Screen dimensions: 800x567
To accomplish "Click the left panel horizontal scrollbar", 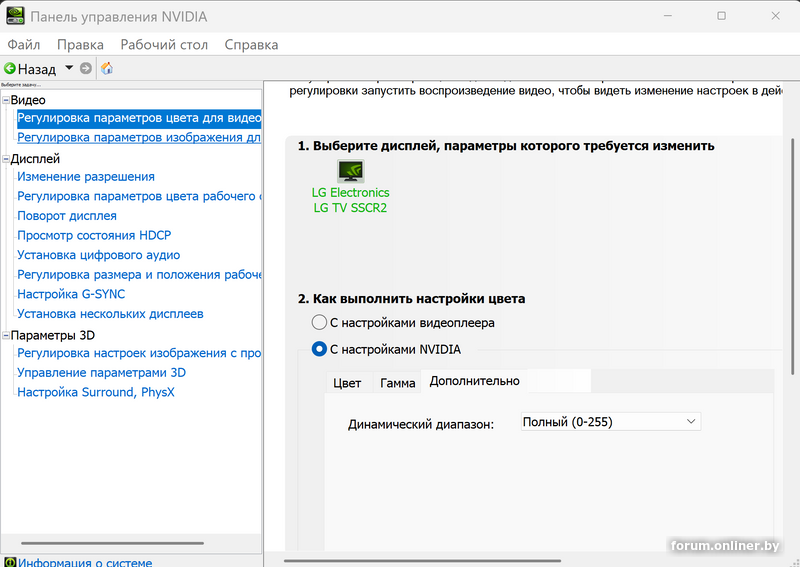I will 112,543.
